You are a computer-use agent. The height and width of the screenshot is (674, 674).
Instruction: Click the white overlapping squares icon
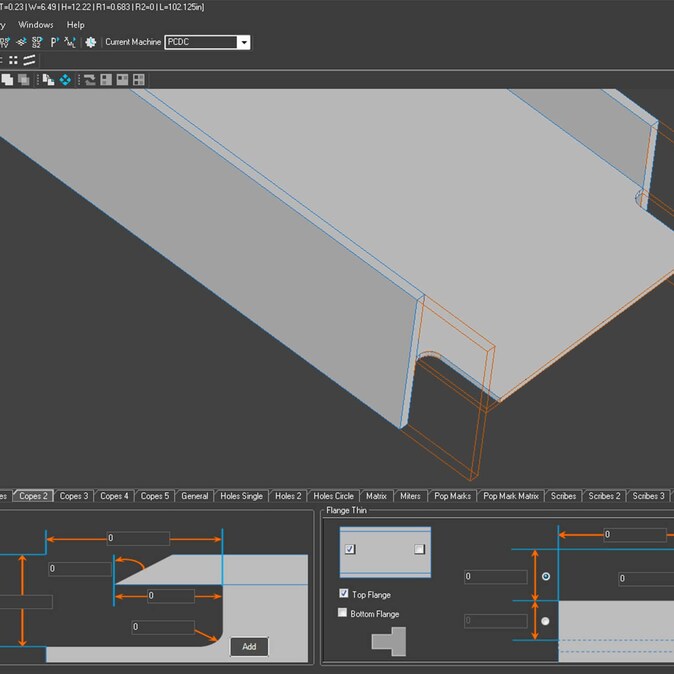click(x=7, y=80)
